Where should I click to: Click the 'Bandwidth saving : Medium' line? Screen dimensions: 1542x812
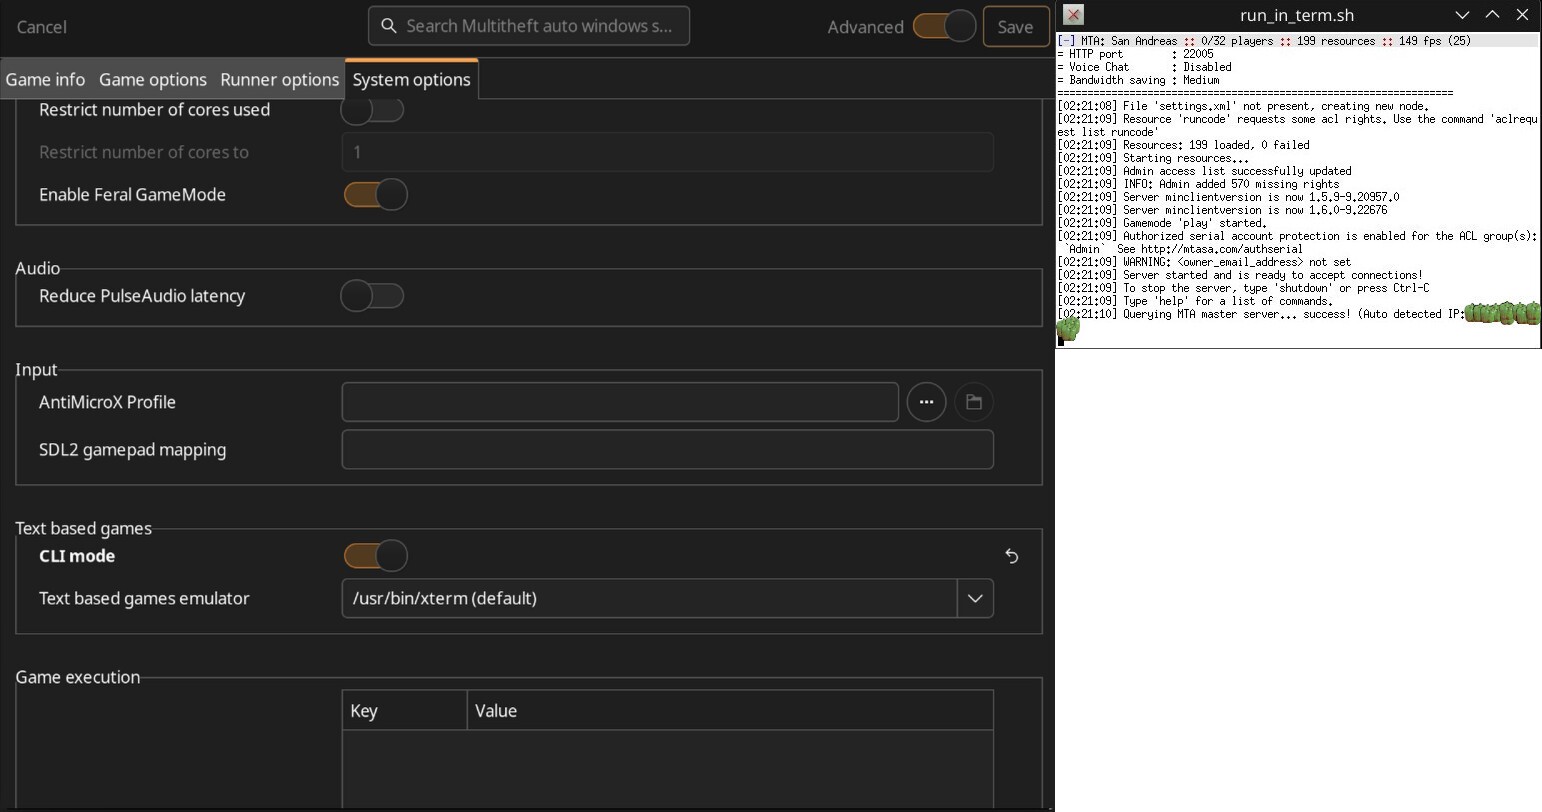click(1138, 80)
